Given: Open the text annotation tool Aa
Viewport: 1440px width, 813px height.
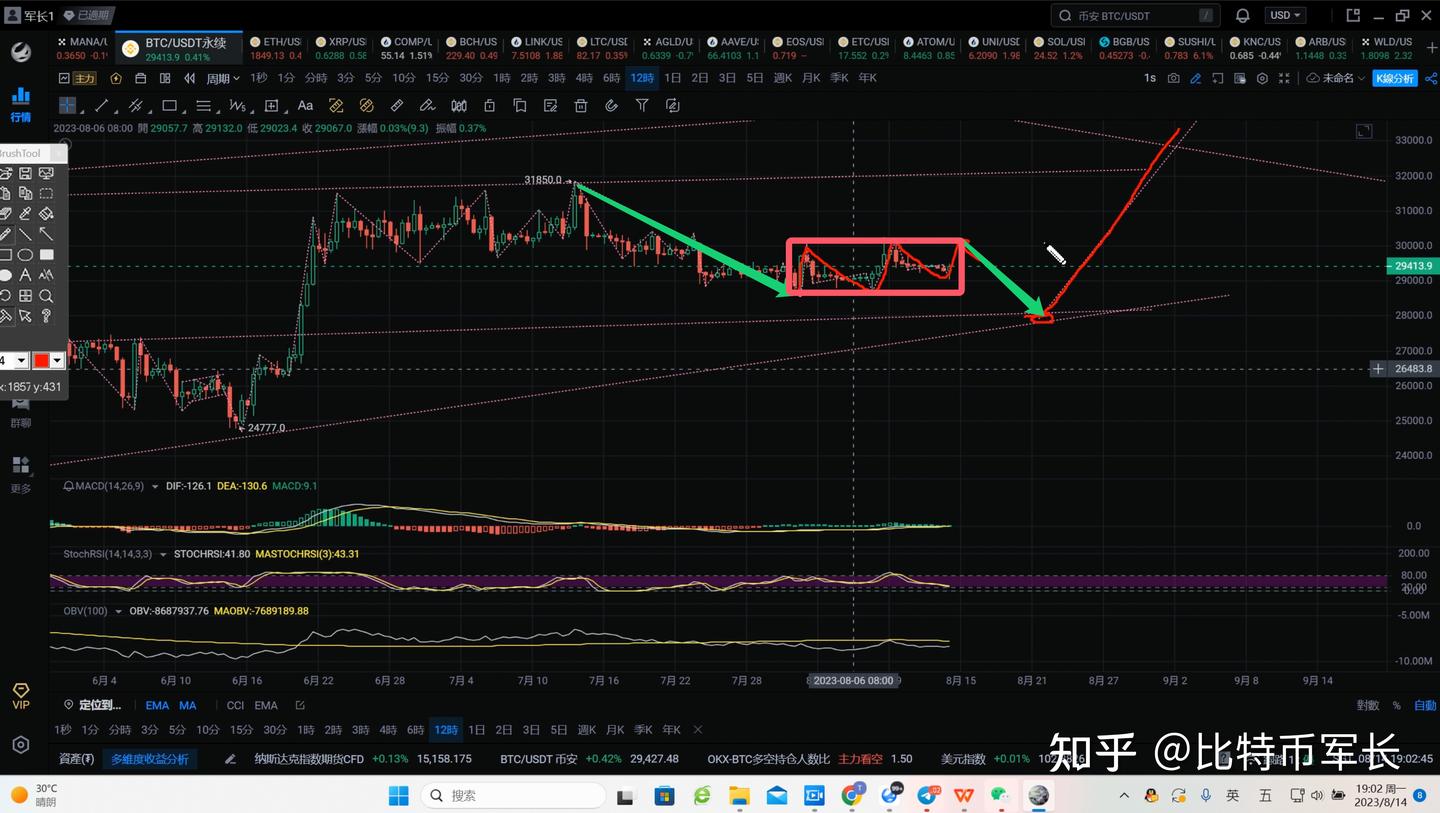Looking at the screenshot, I should pyautogui.click(x=305, y=105).
